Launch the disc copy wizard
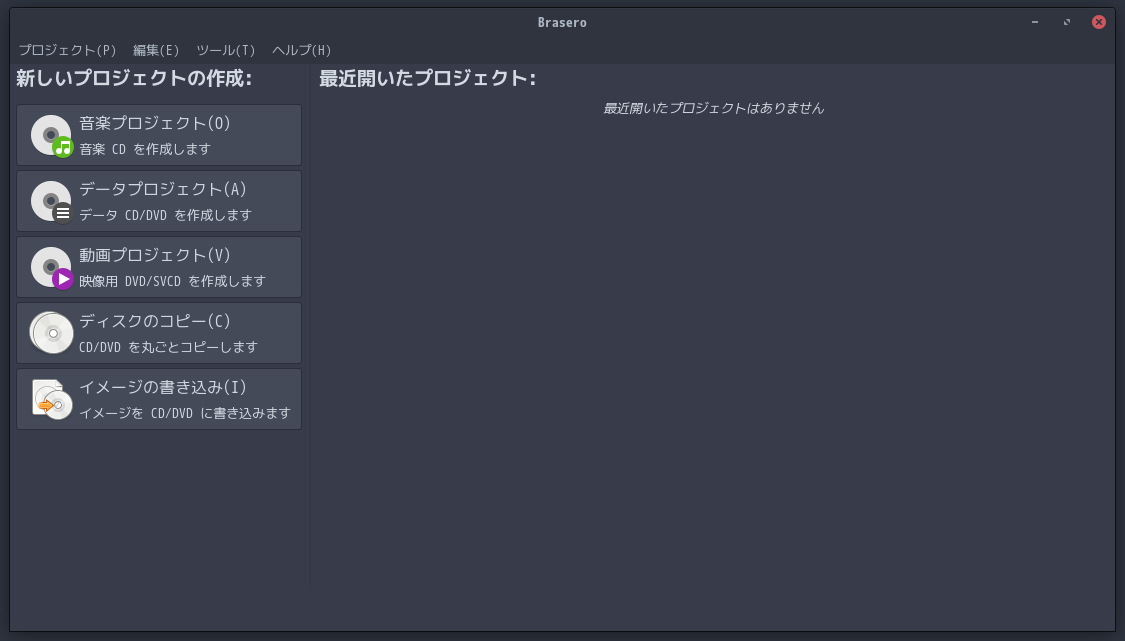1125x641 pixels. (x=160, y=332)
